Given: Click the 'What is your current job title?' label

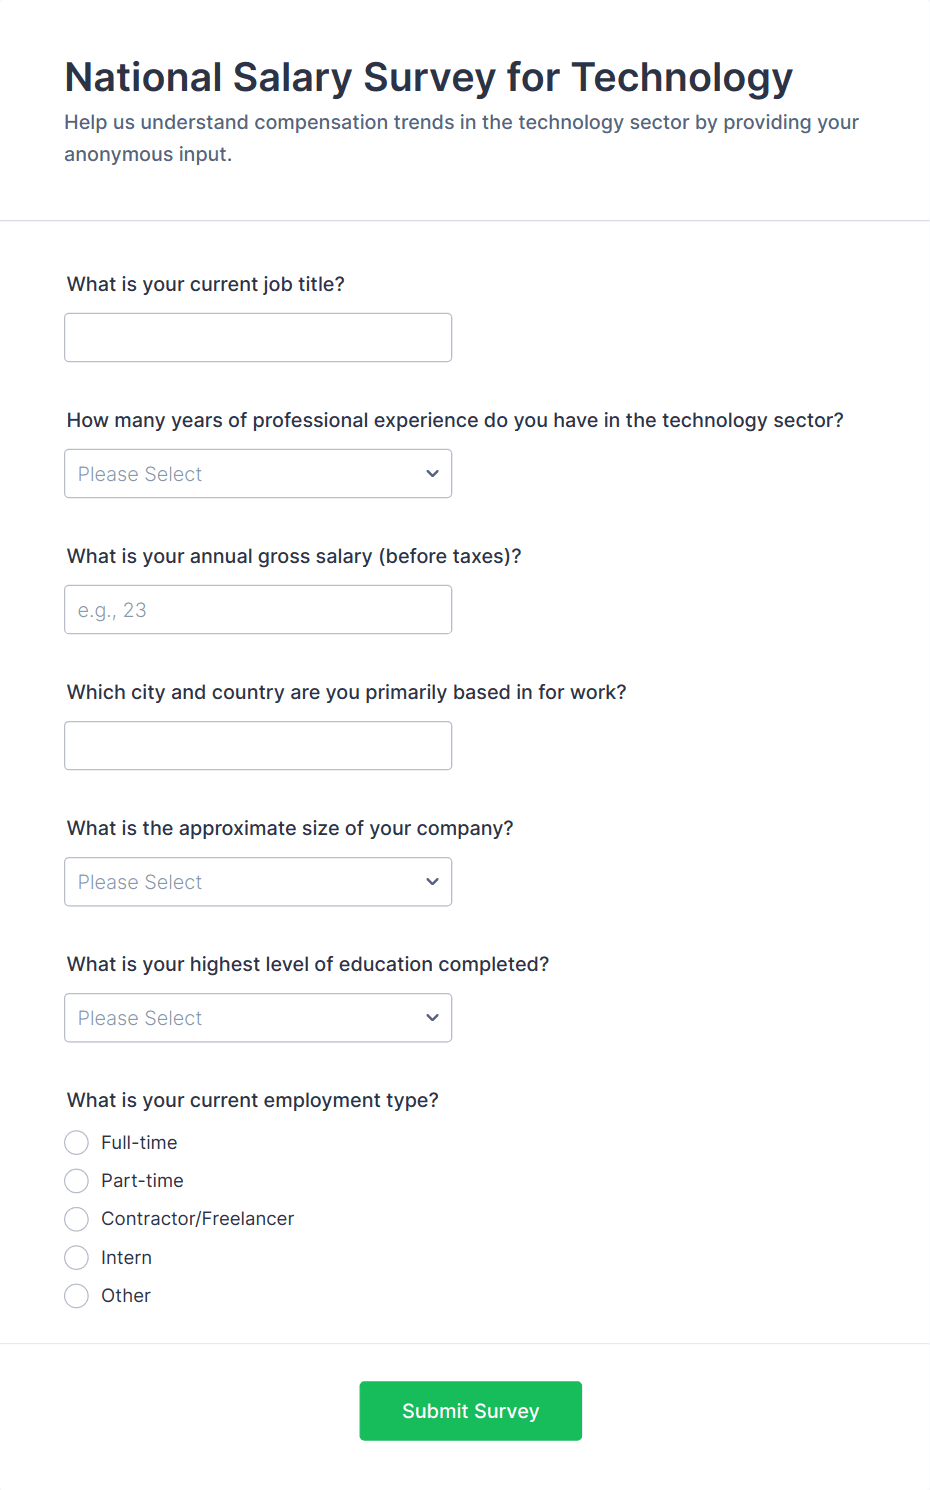Looking at the screenshot, I should click(x=206, y=284).
